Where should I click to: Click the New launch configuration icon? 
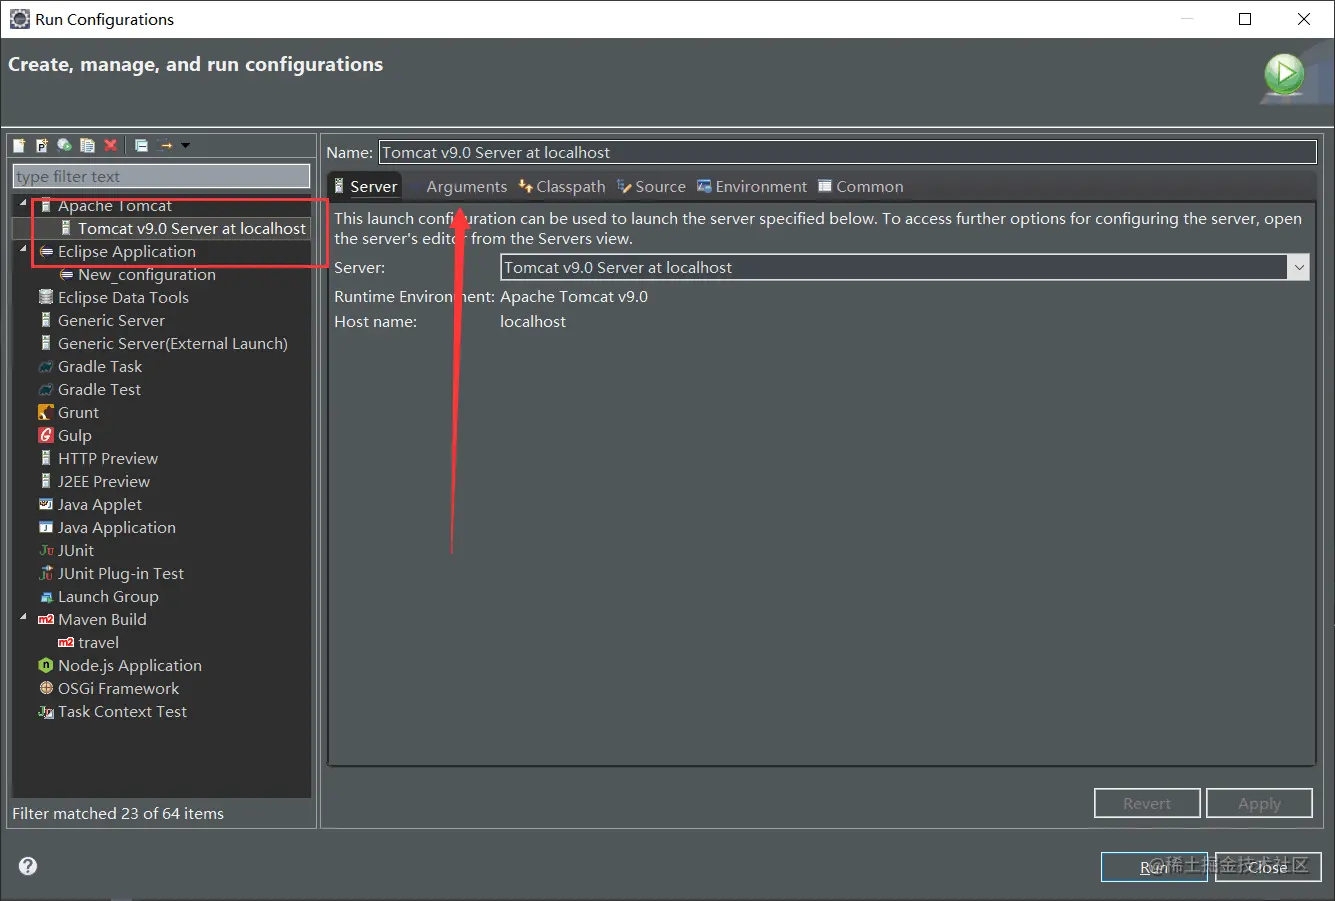tap(19, 145)
